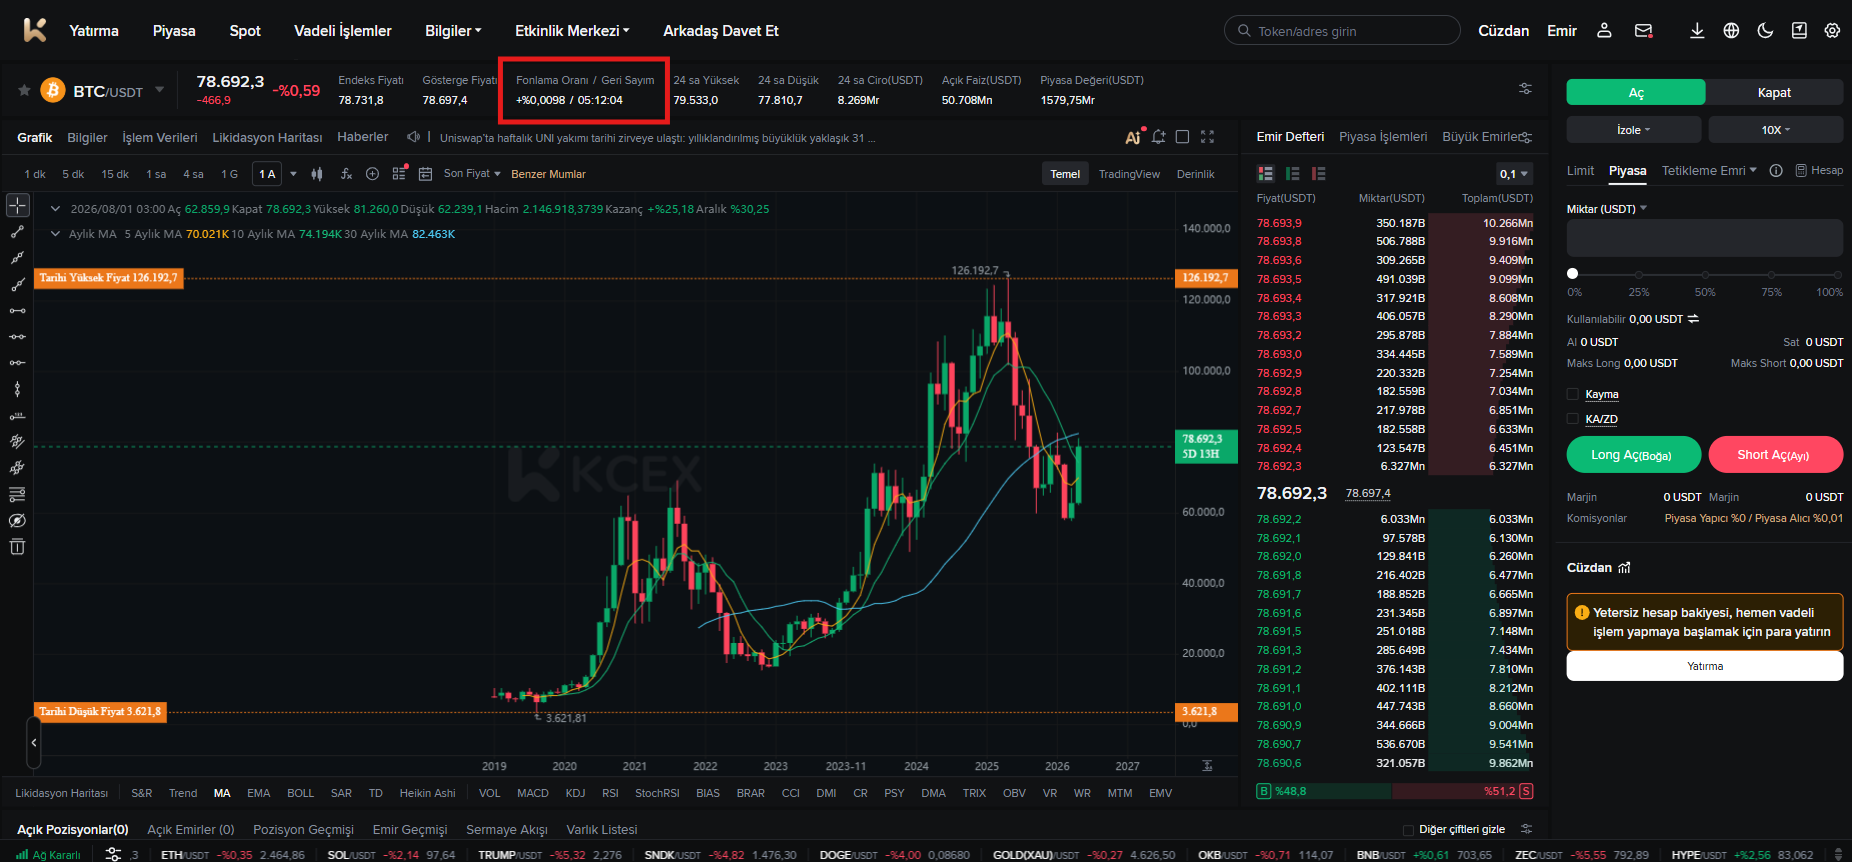This screenshot has width=1852, height=862.
Task: Switch to the Limit order tab
Action: (x=1580, y=171)
